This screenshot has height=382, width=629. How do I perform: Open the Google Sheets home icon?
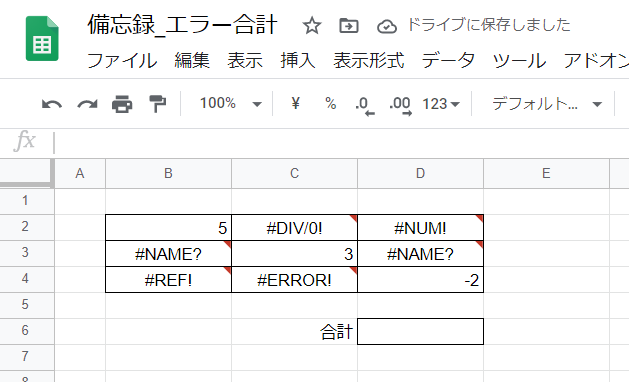click(42, 39)
